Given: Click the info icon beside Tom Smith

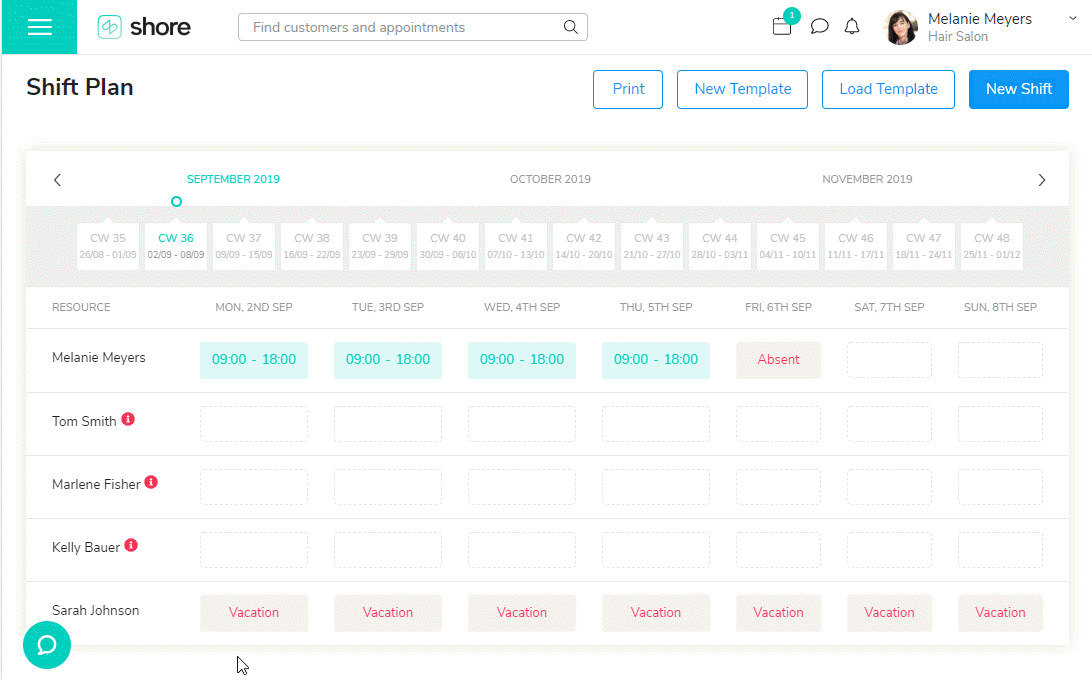Looking at the screenshot, I should pyautogui.click(x=128, y=420).
